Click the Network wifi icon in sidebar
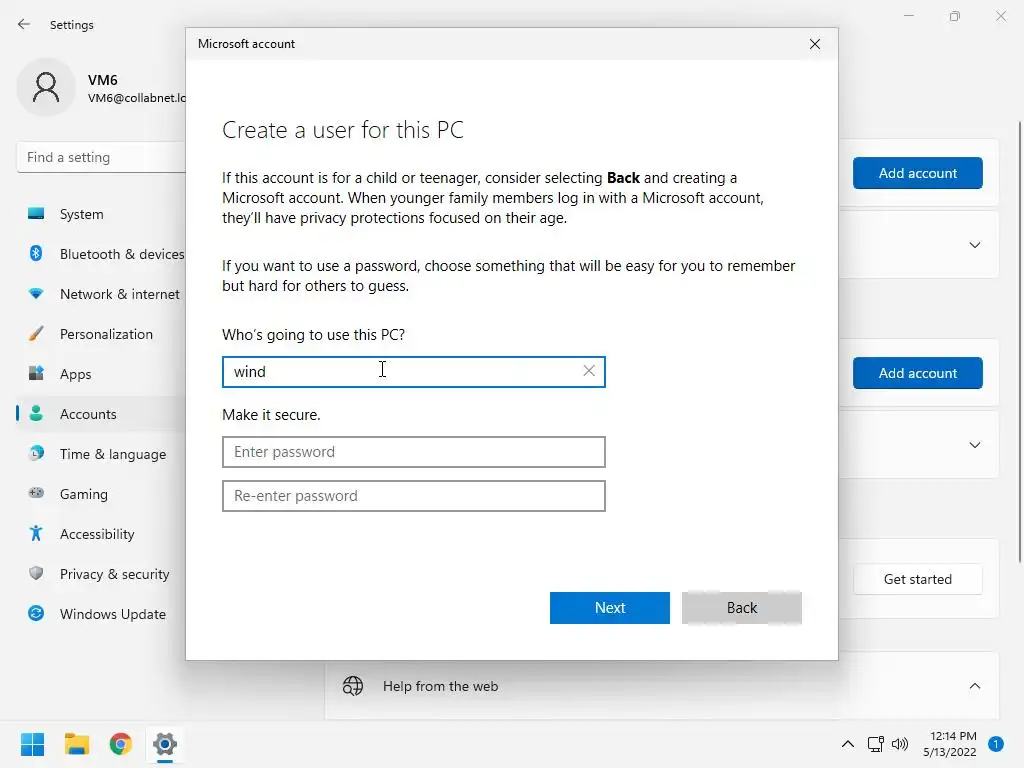Viewport: 1024px width, 768px height. (x=36, y=294)
